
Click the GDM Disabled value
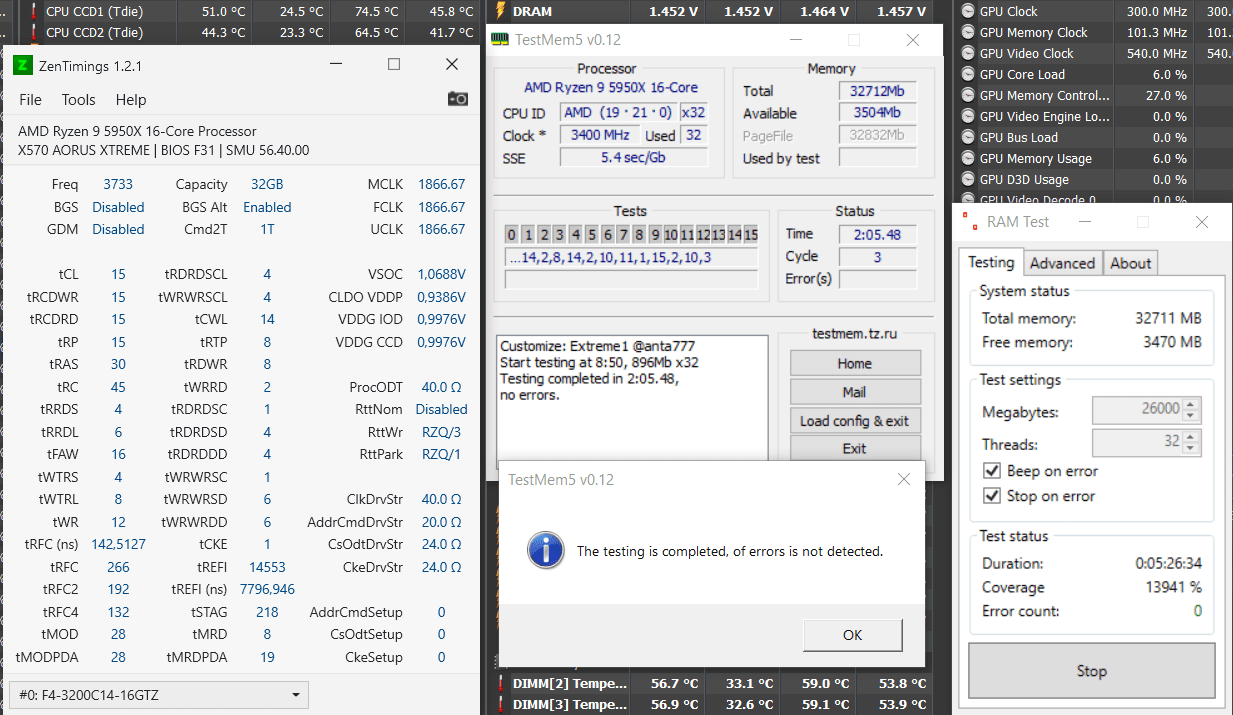click(118, 229)
